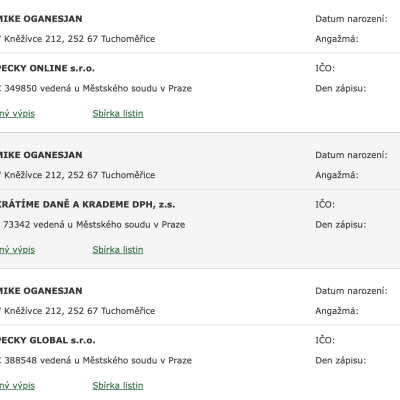Open Sbírka listin for KRÁTÍME DANĚ A KRADEME DPH

click(x=118, y=250)
